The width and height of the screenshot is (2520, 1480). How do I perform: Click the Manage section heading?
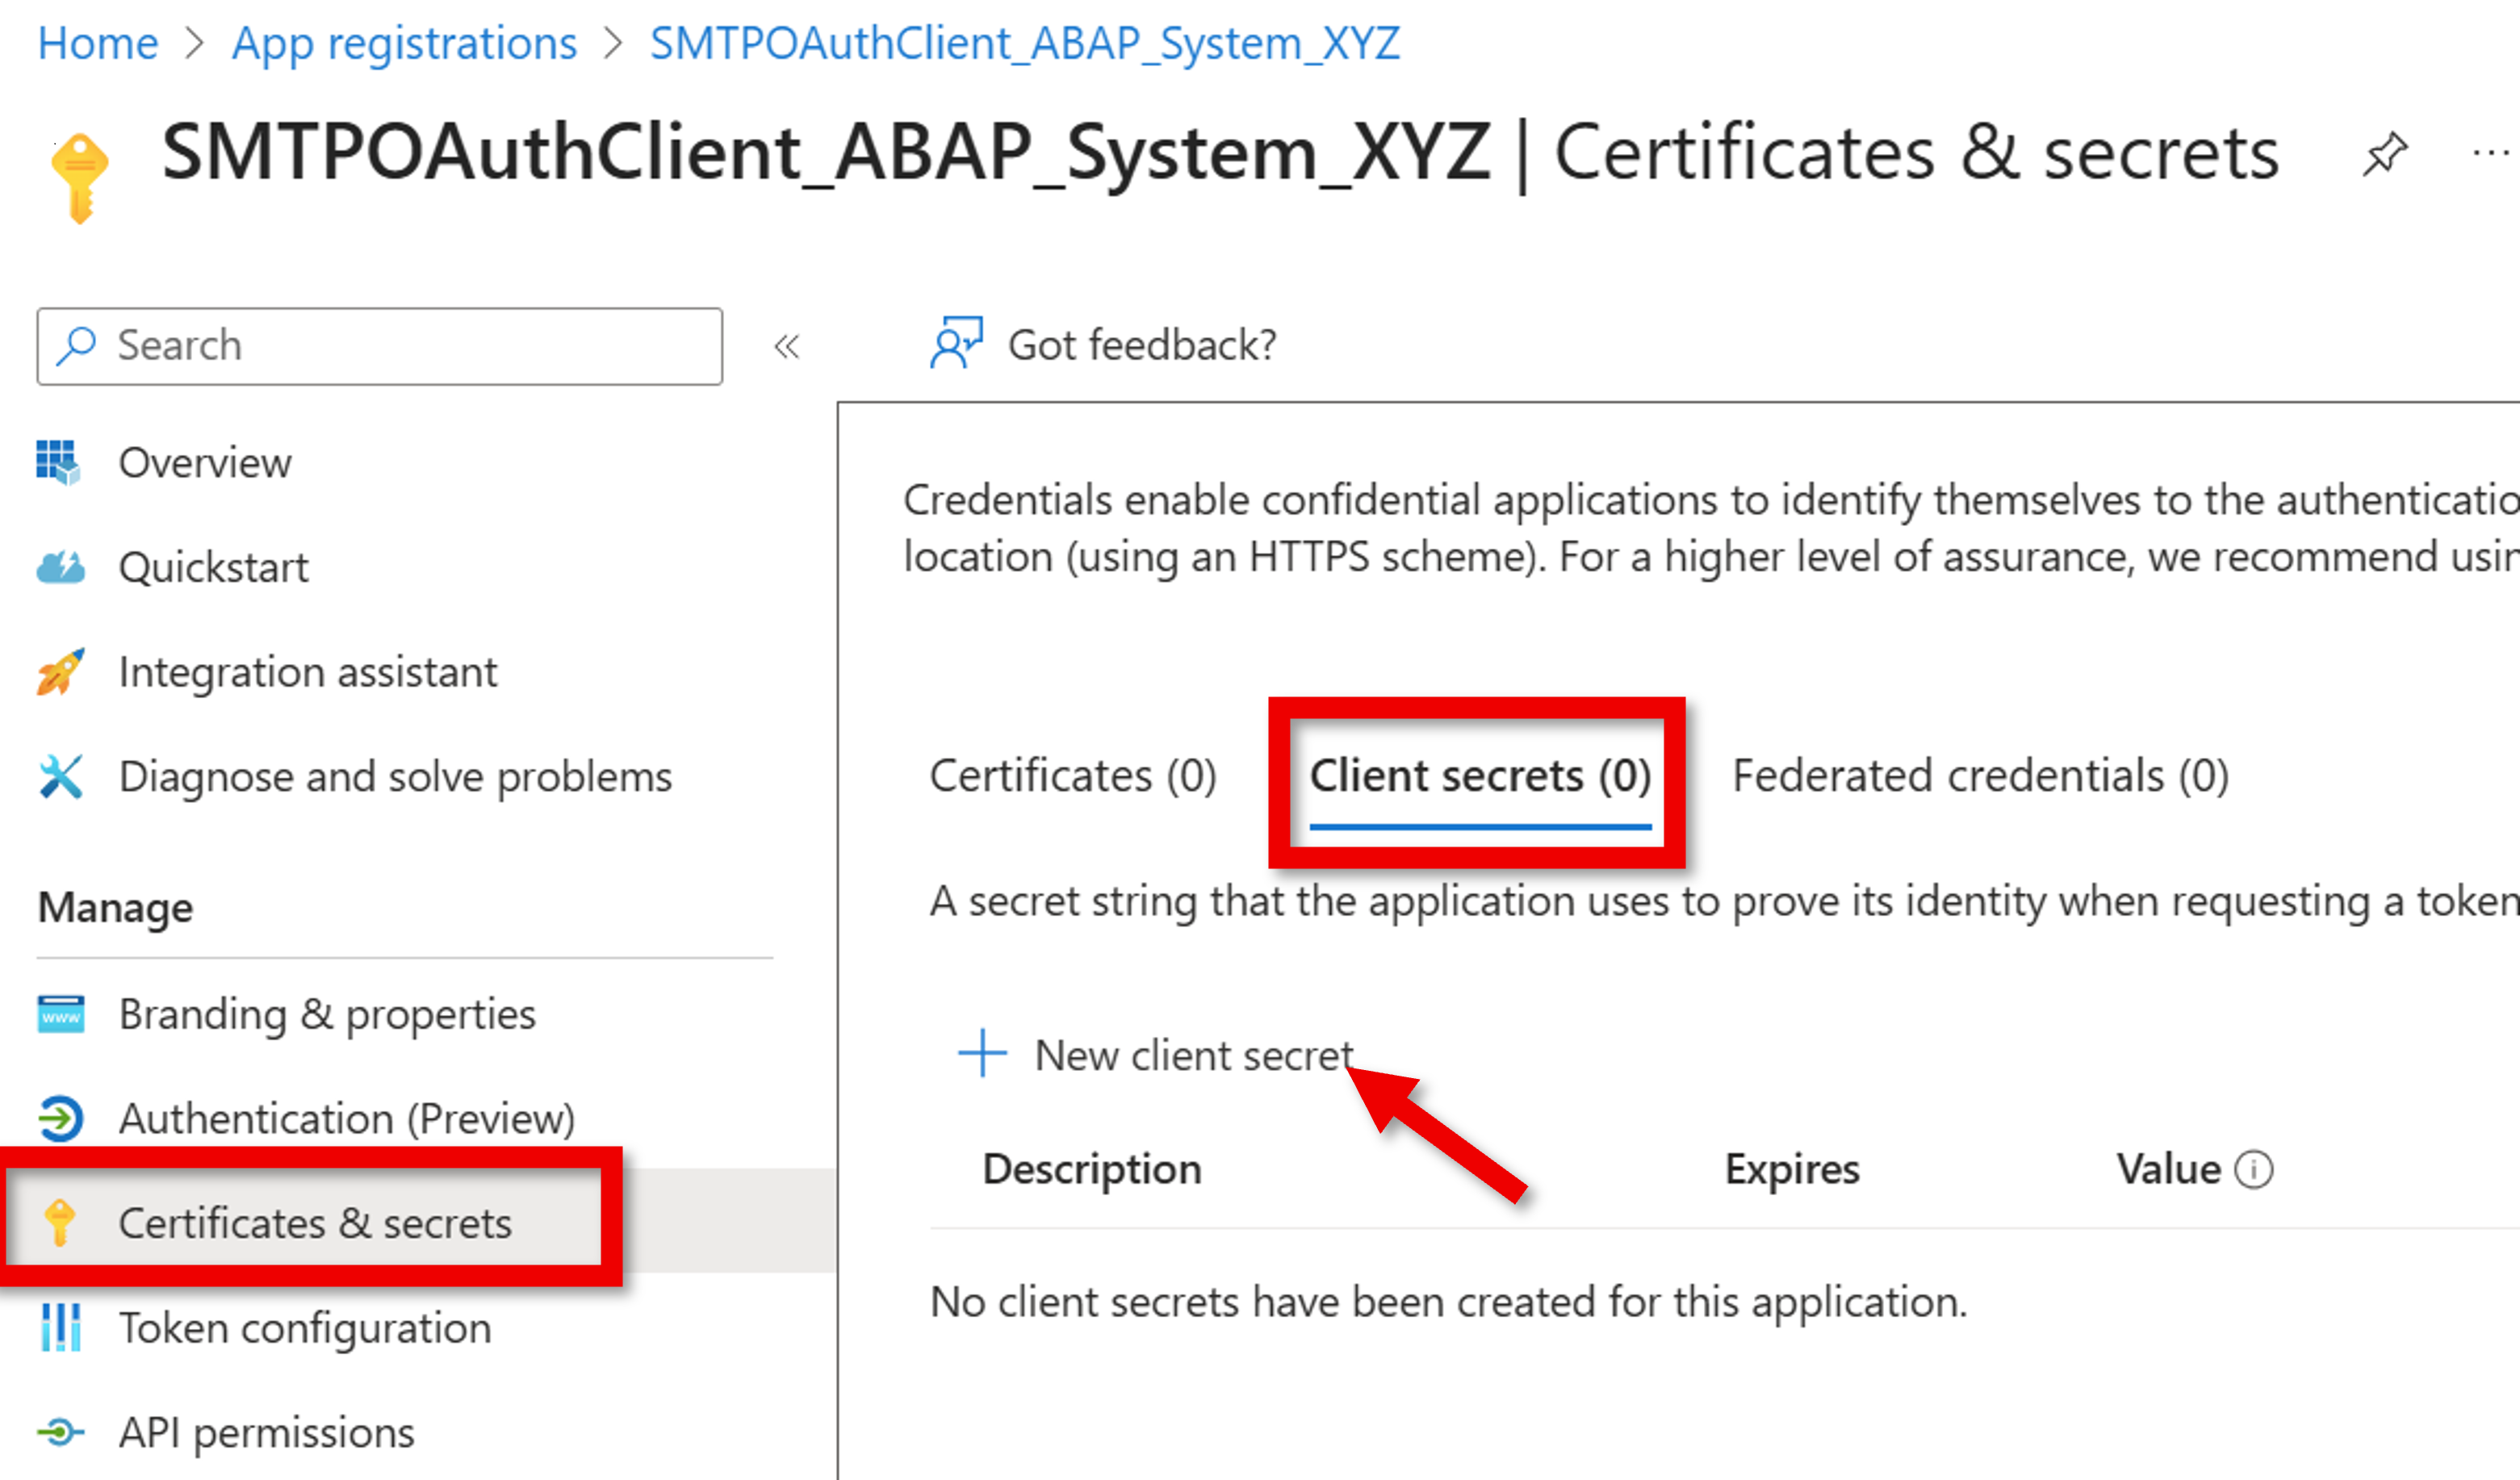pyautogui.click(x=115, y=908)
